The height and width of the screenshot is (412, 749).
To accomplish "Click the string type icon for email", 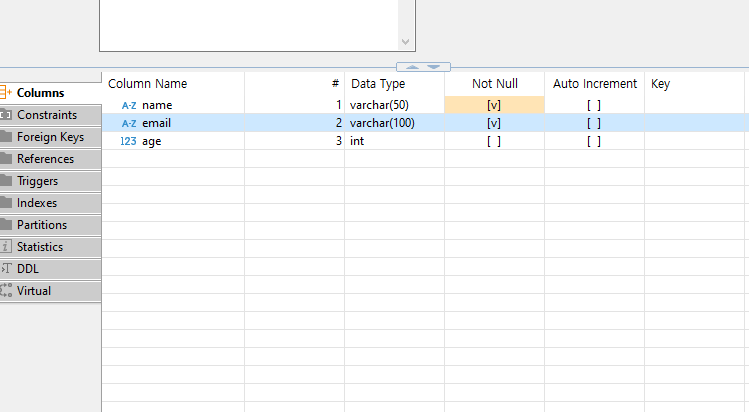I will 129,124.
